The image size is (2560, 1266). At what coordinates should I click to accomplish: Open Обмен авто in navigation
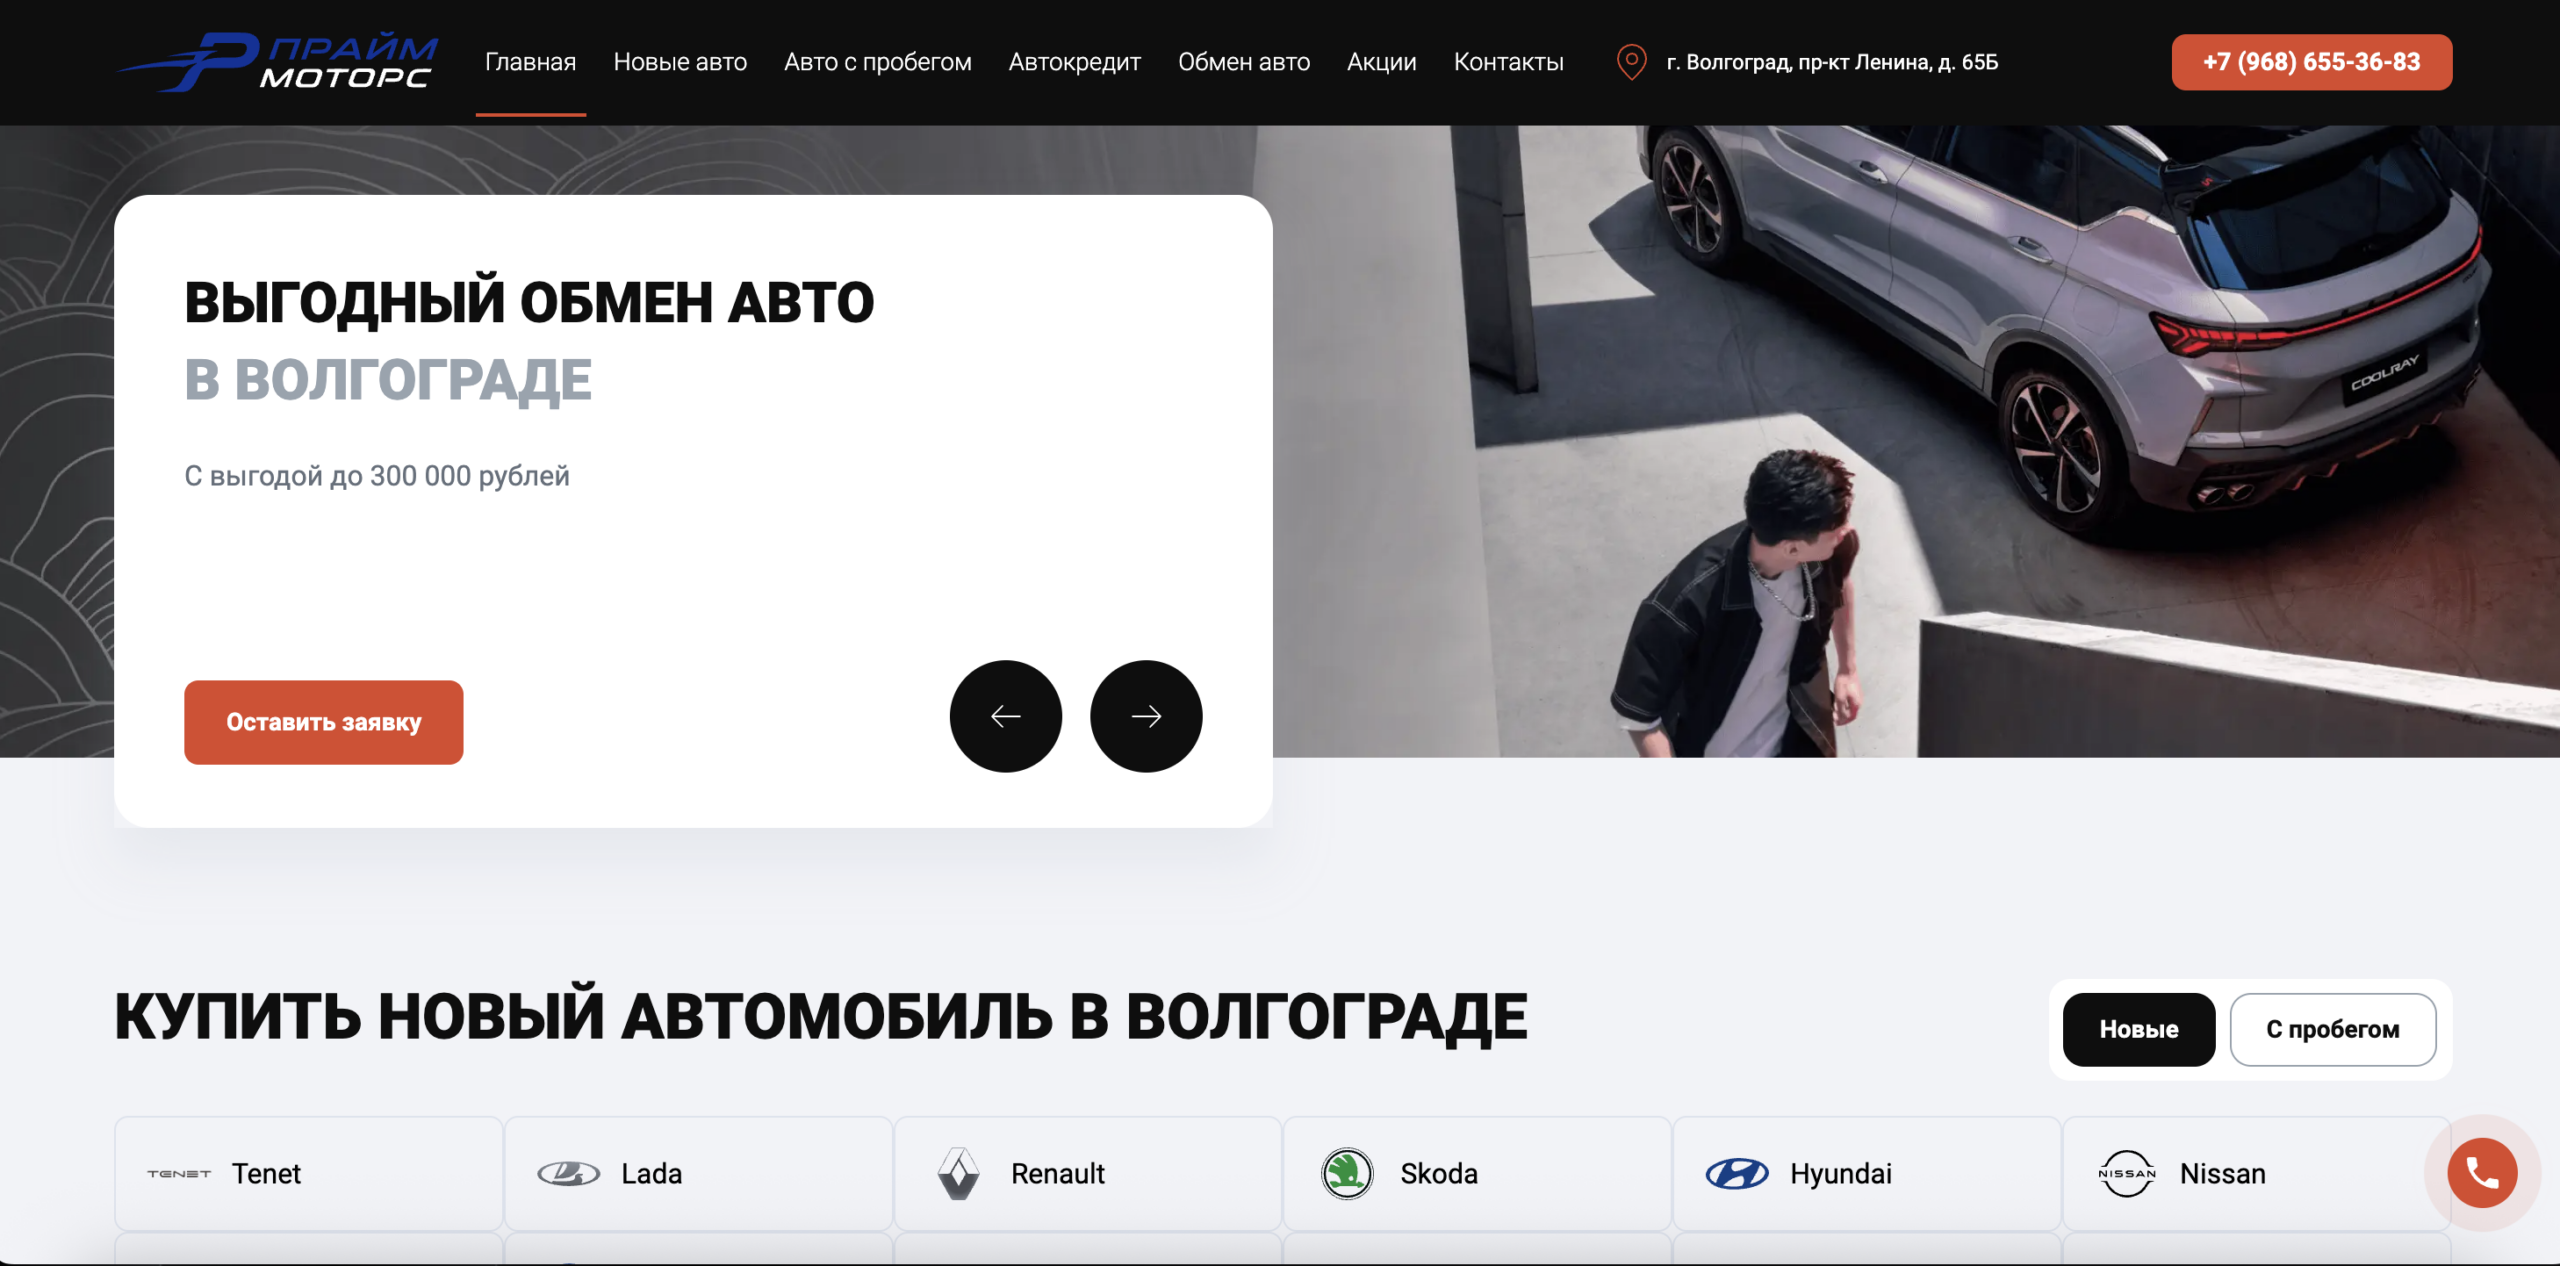(1244, 62)
